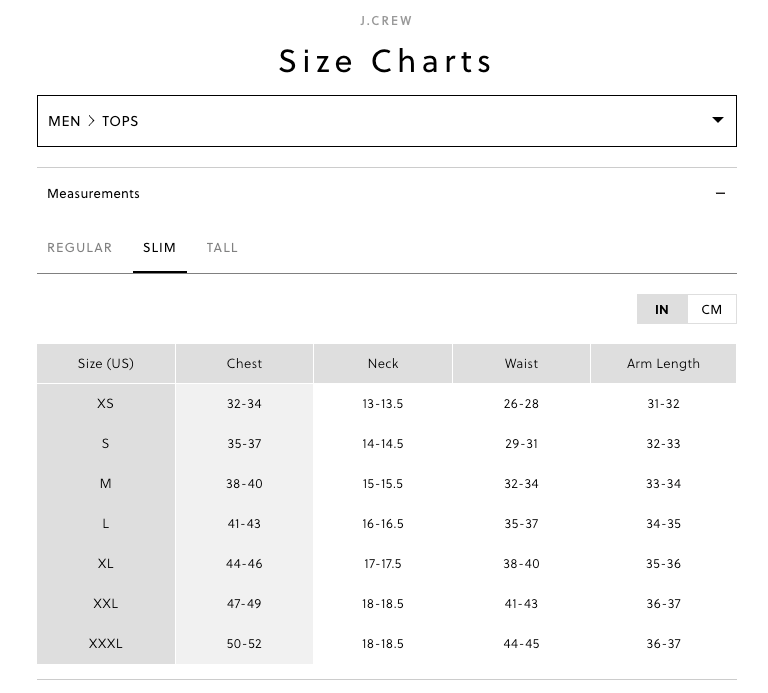Click neck value 13-13.5
This screenshot has height=693, width=768.
click(x=383, y=404)
